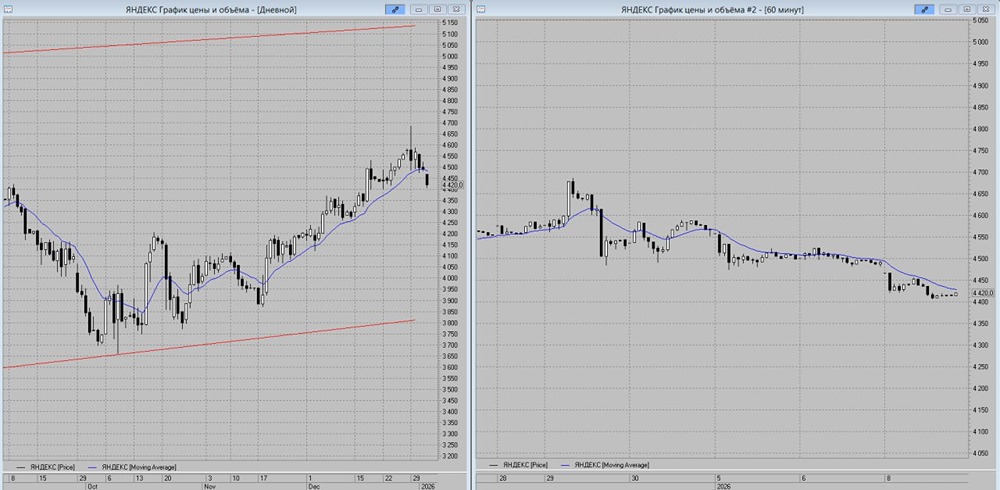Image resolution: width=1000 pixels, height=490 pixels.
Task: Click the current price tag 4 420,0 on the daily chart
Action: (452, 185)
